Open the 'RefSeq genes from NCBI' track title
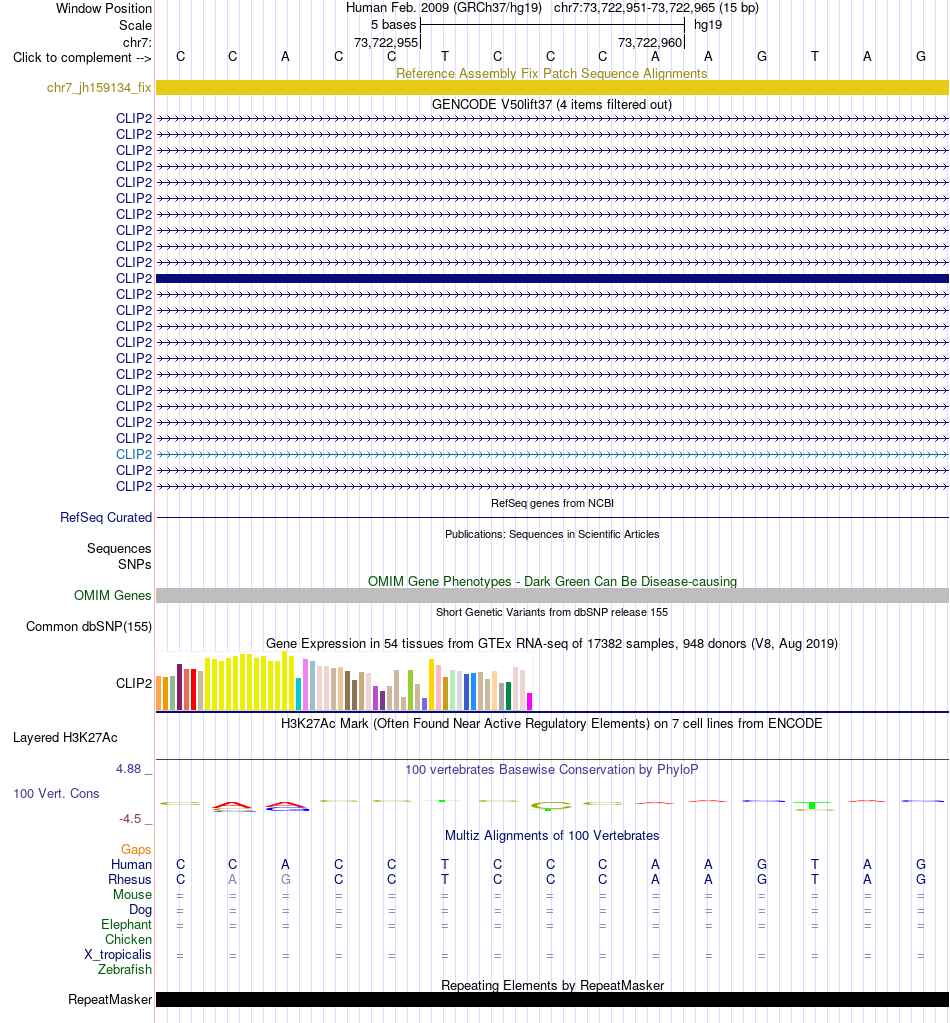This screenshot has height=1023, width=950. point(552,503)
